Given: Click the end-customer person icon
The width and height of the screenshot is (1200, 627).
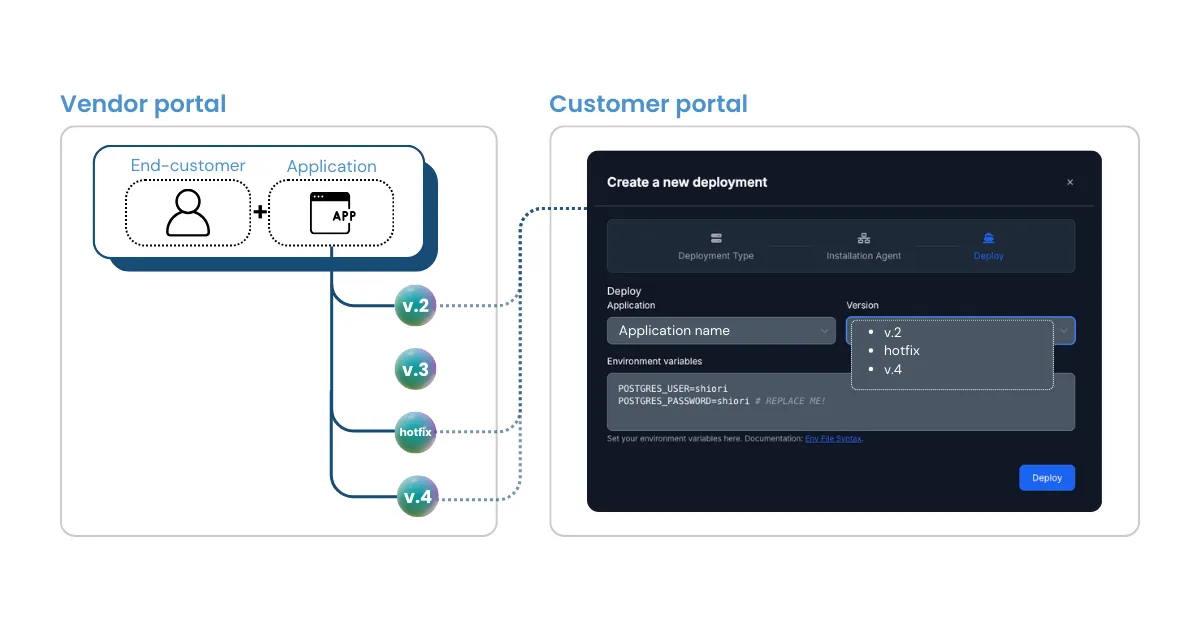Looking at the screenshot, I should point(188,212).
